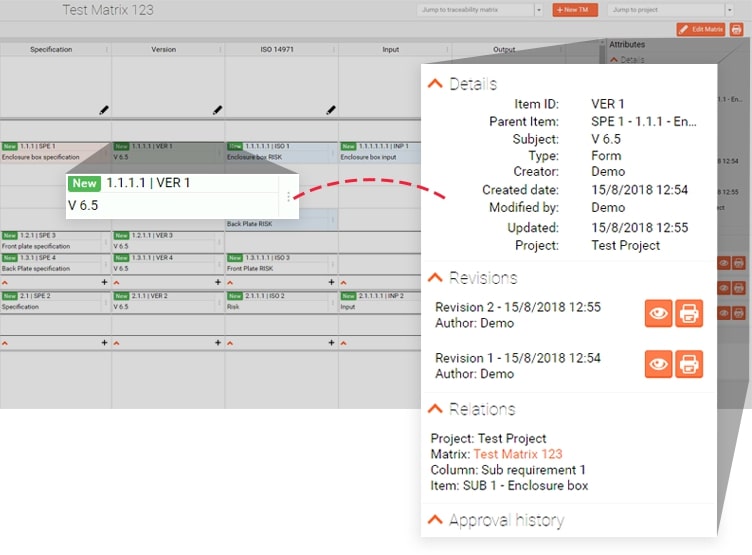Image resolution: width=752 pixels, height=555 pixels.
Task: Collapse the Details chevron under the Attributes heading
Action: (x=614, y=60)
